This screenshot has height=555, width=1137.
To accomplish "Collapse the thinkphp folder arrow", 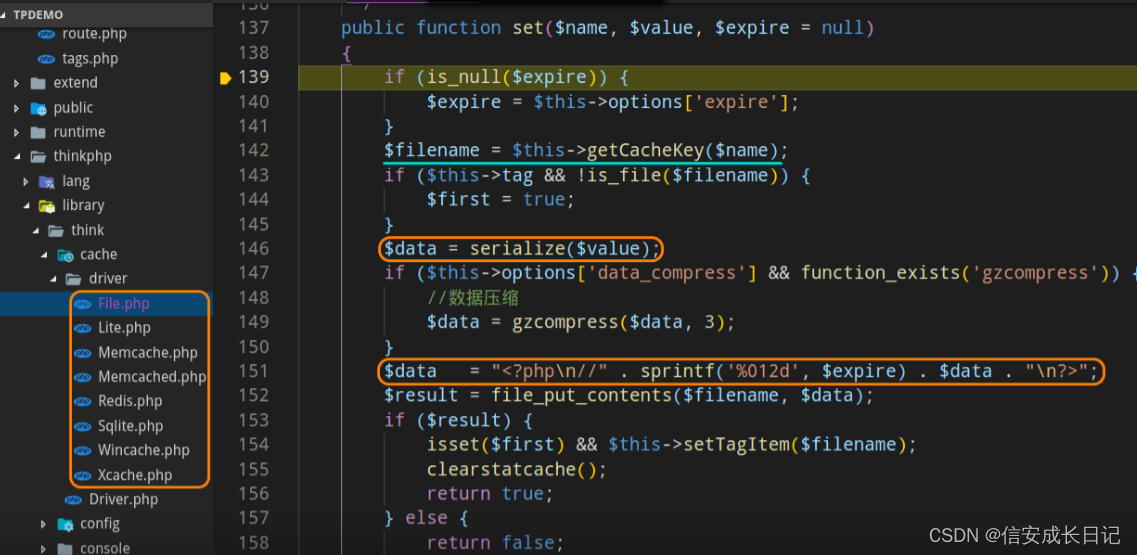I will click(17, 156).
